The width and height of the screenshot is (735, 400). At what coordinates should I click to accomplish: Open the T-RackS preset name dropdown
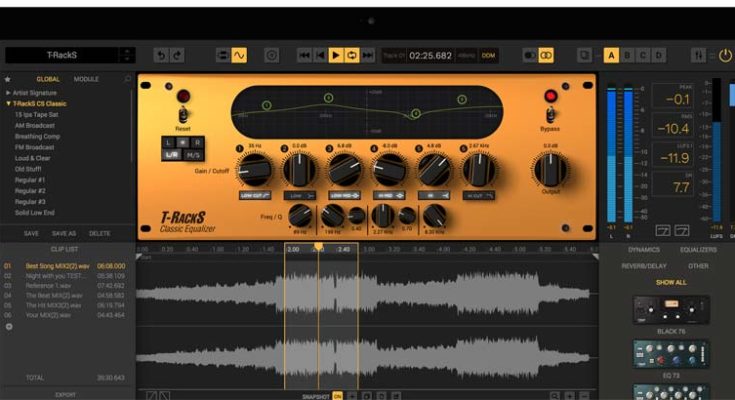click(x=126, y=55)
